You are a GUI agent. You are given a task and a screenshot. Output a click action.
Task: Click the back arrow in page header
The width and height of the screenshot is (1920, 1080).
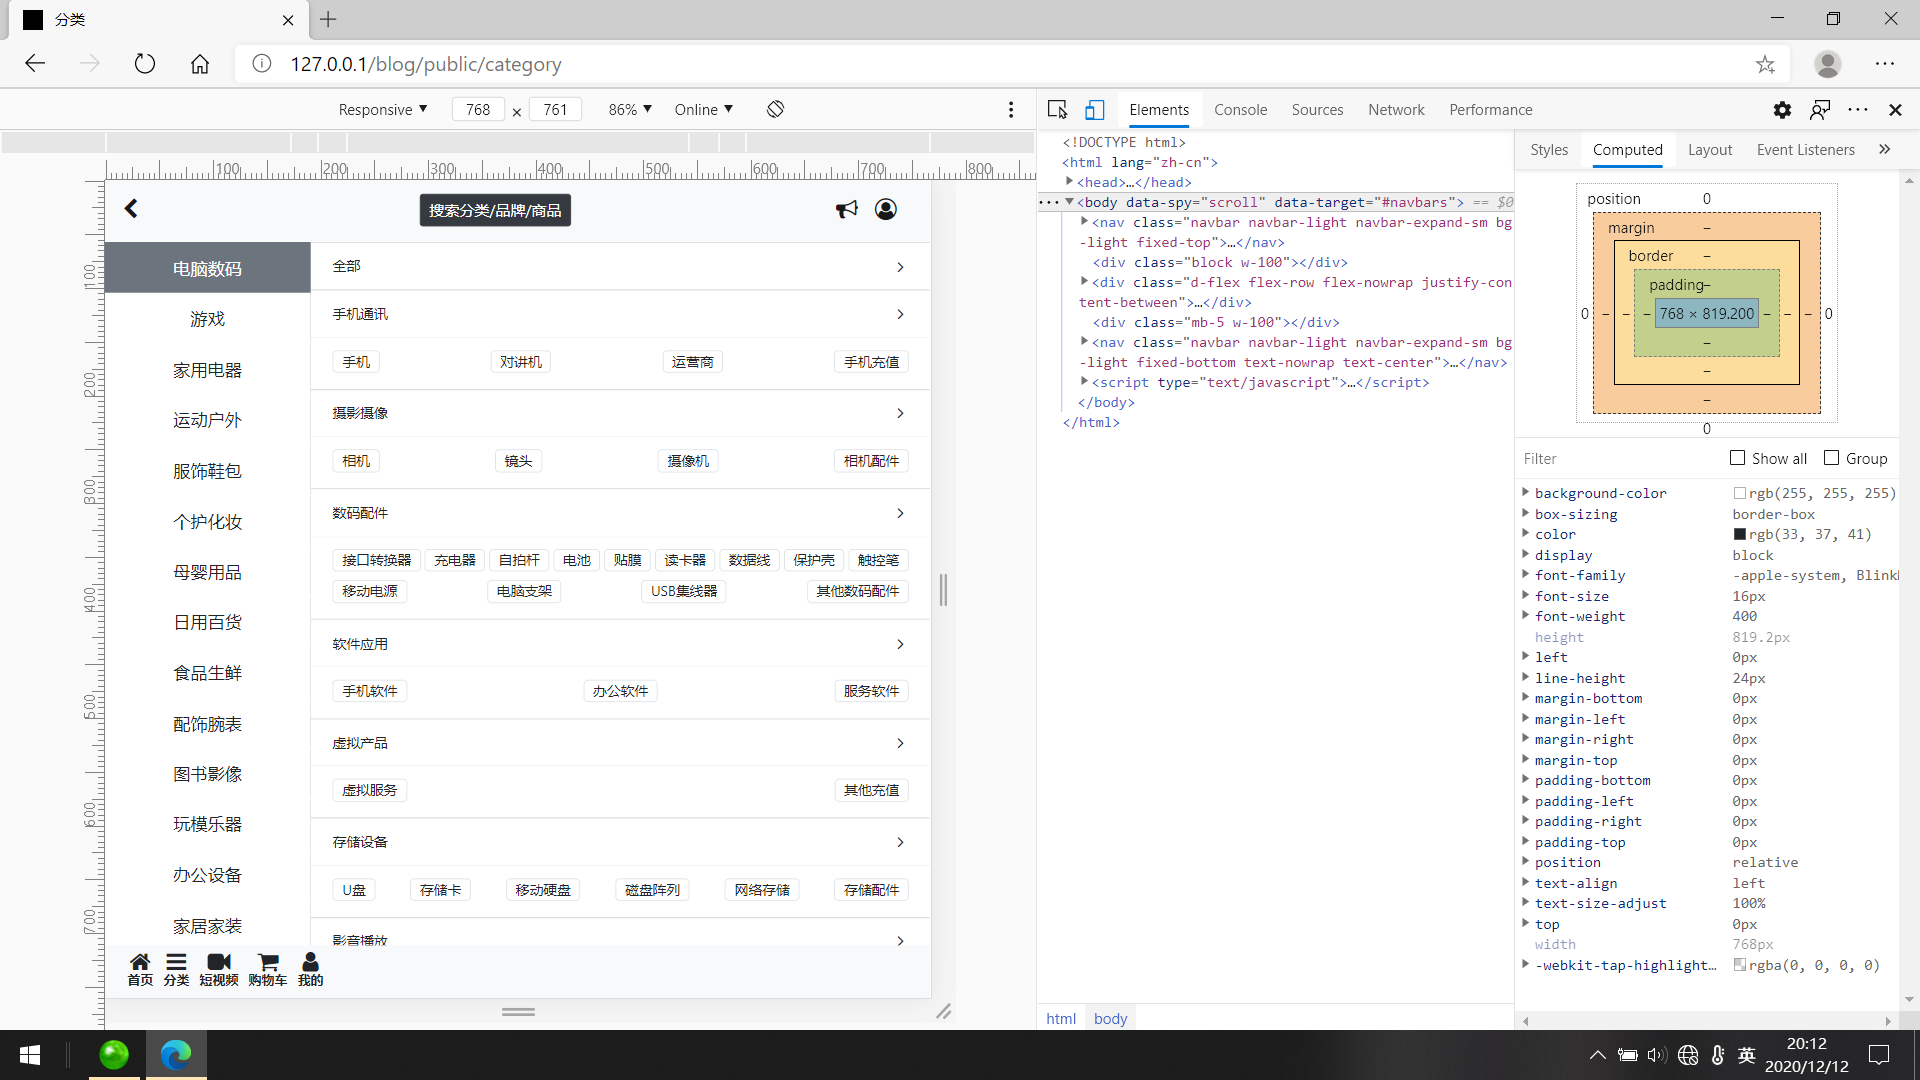[x=131, y=208]
